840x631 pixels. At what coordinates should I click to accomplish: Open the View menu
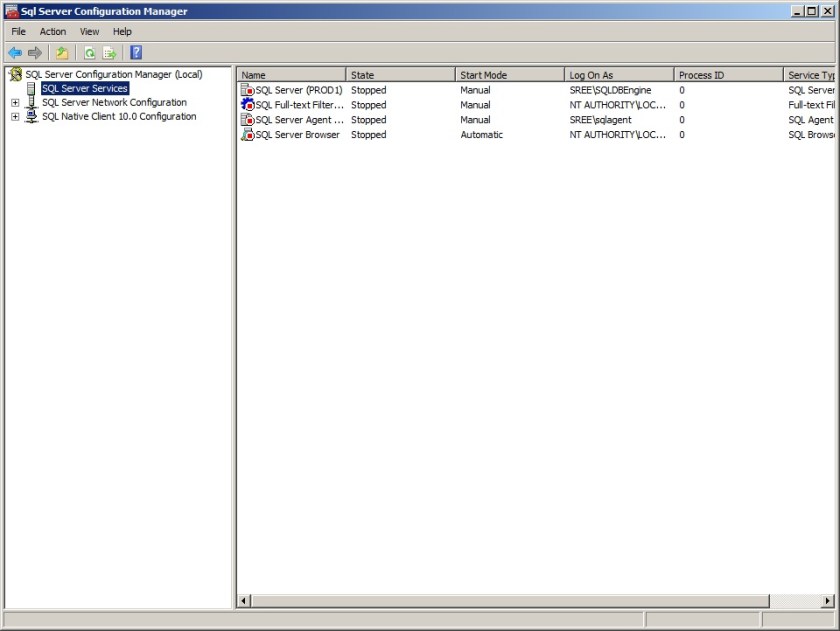pyautogui.click(x=89, y=32)
